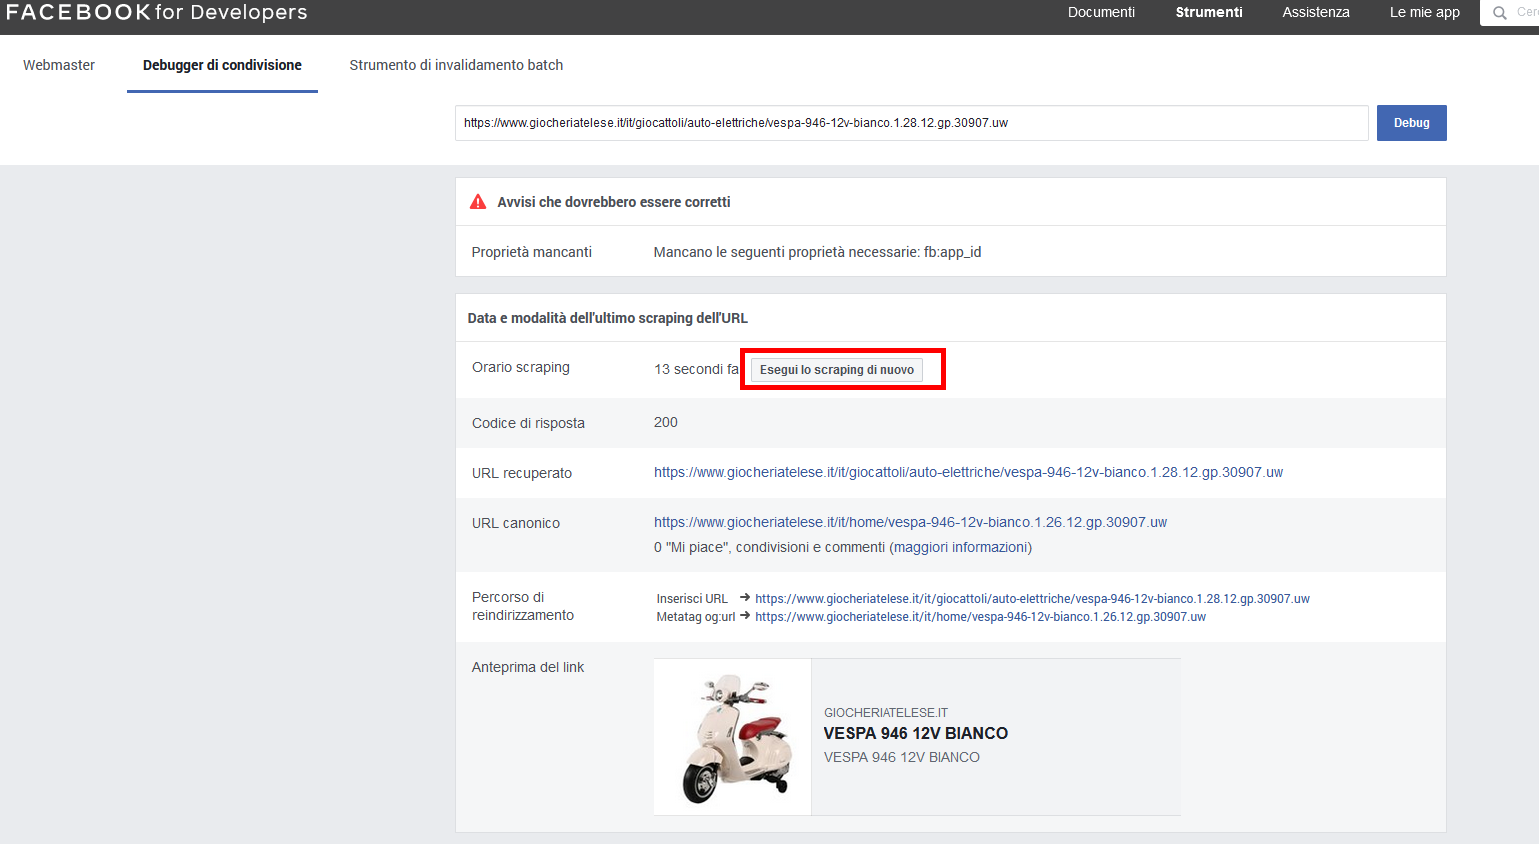Open the Documenti menu
Viewport: 1539px width, 844px height.
(1101, 12)
